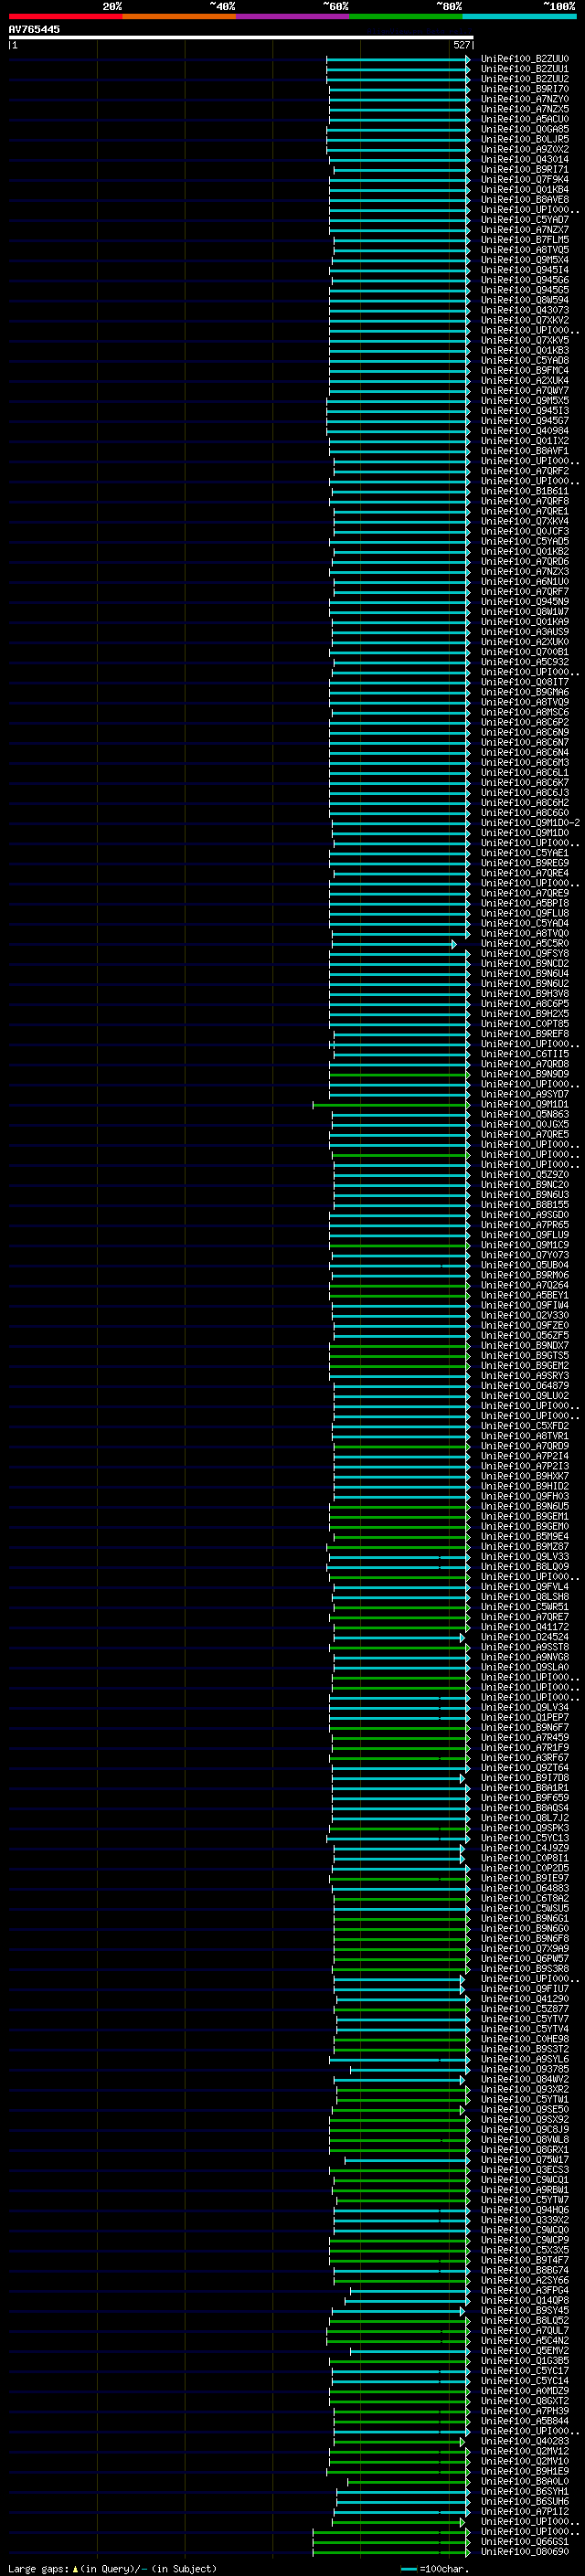
Task: Open hit UniRef100_B2ZUU2
Action: tap(524, 79)
